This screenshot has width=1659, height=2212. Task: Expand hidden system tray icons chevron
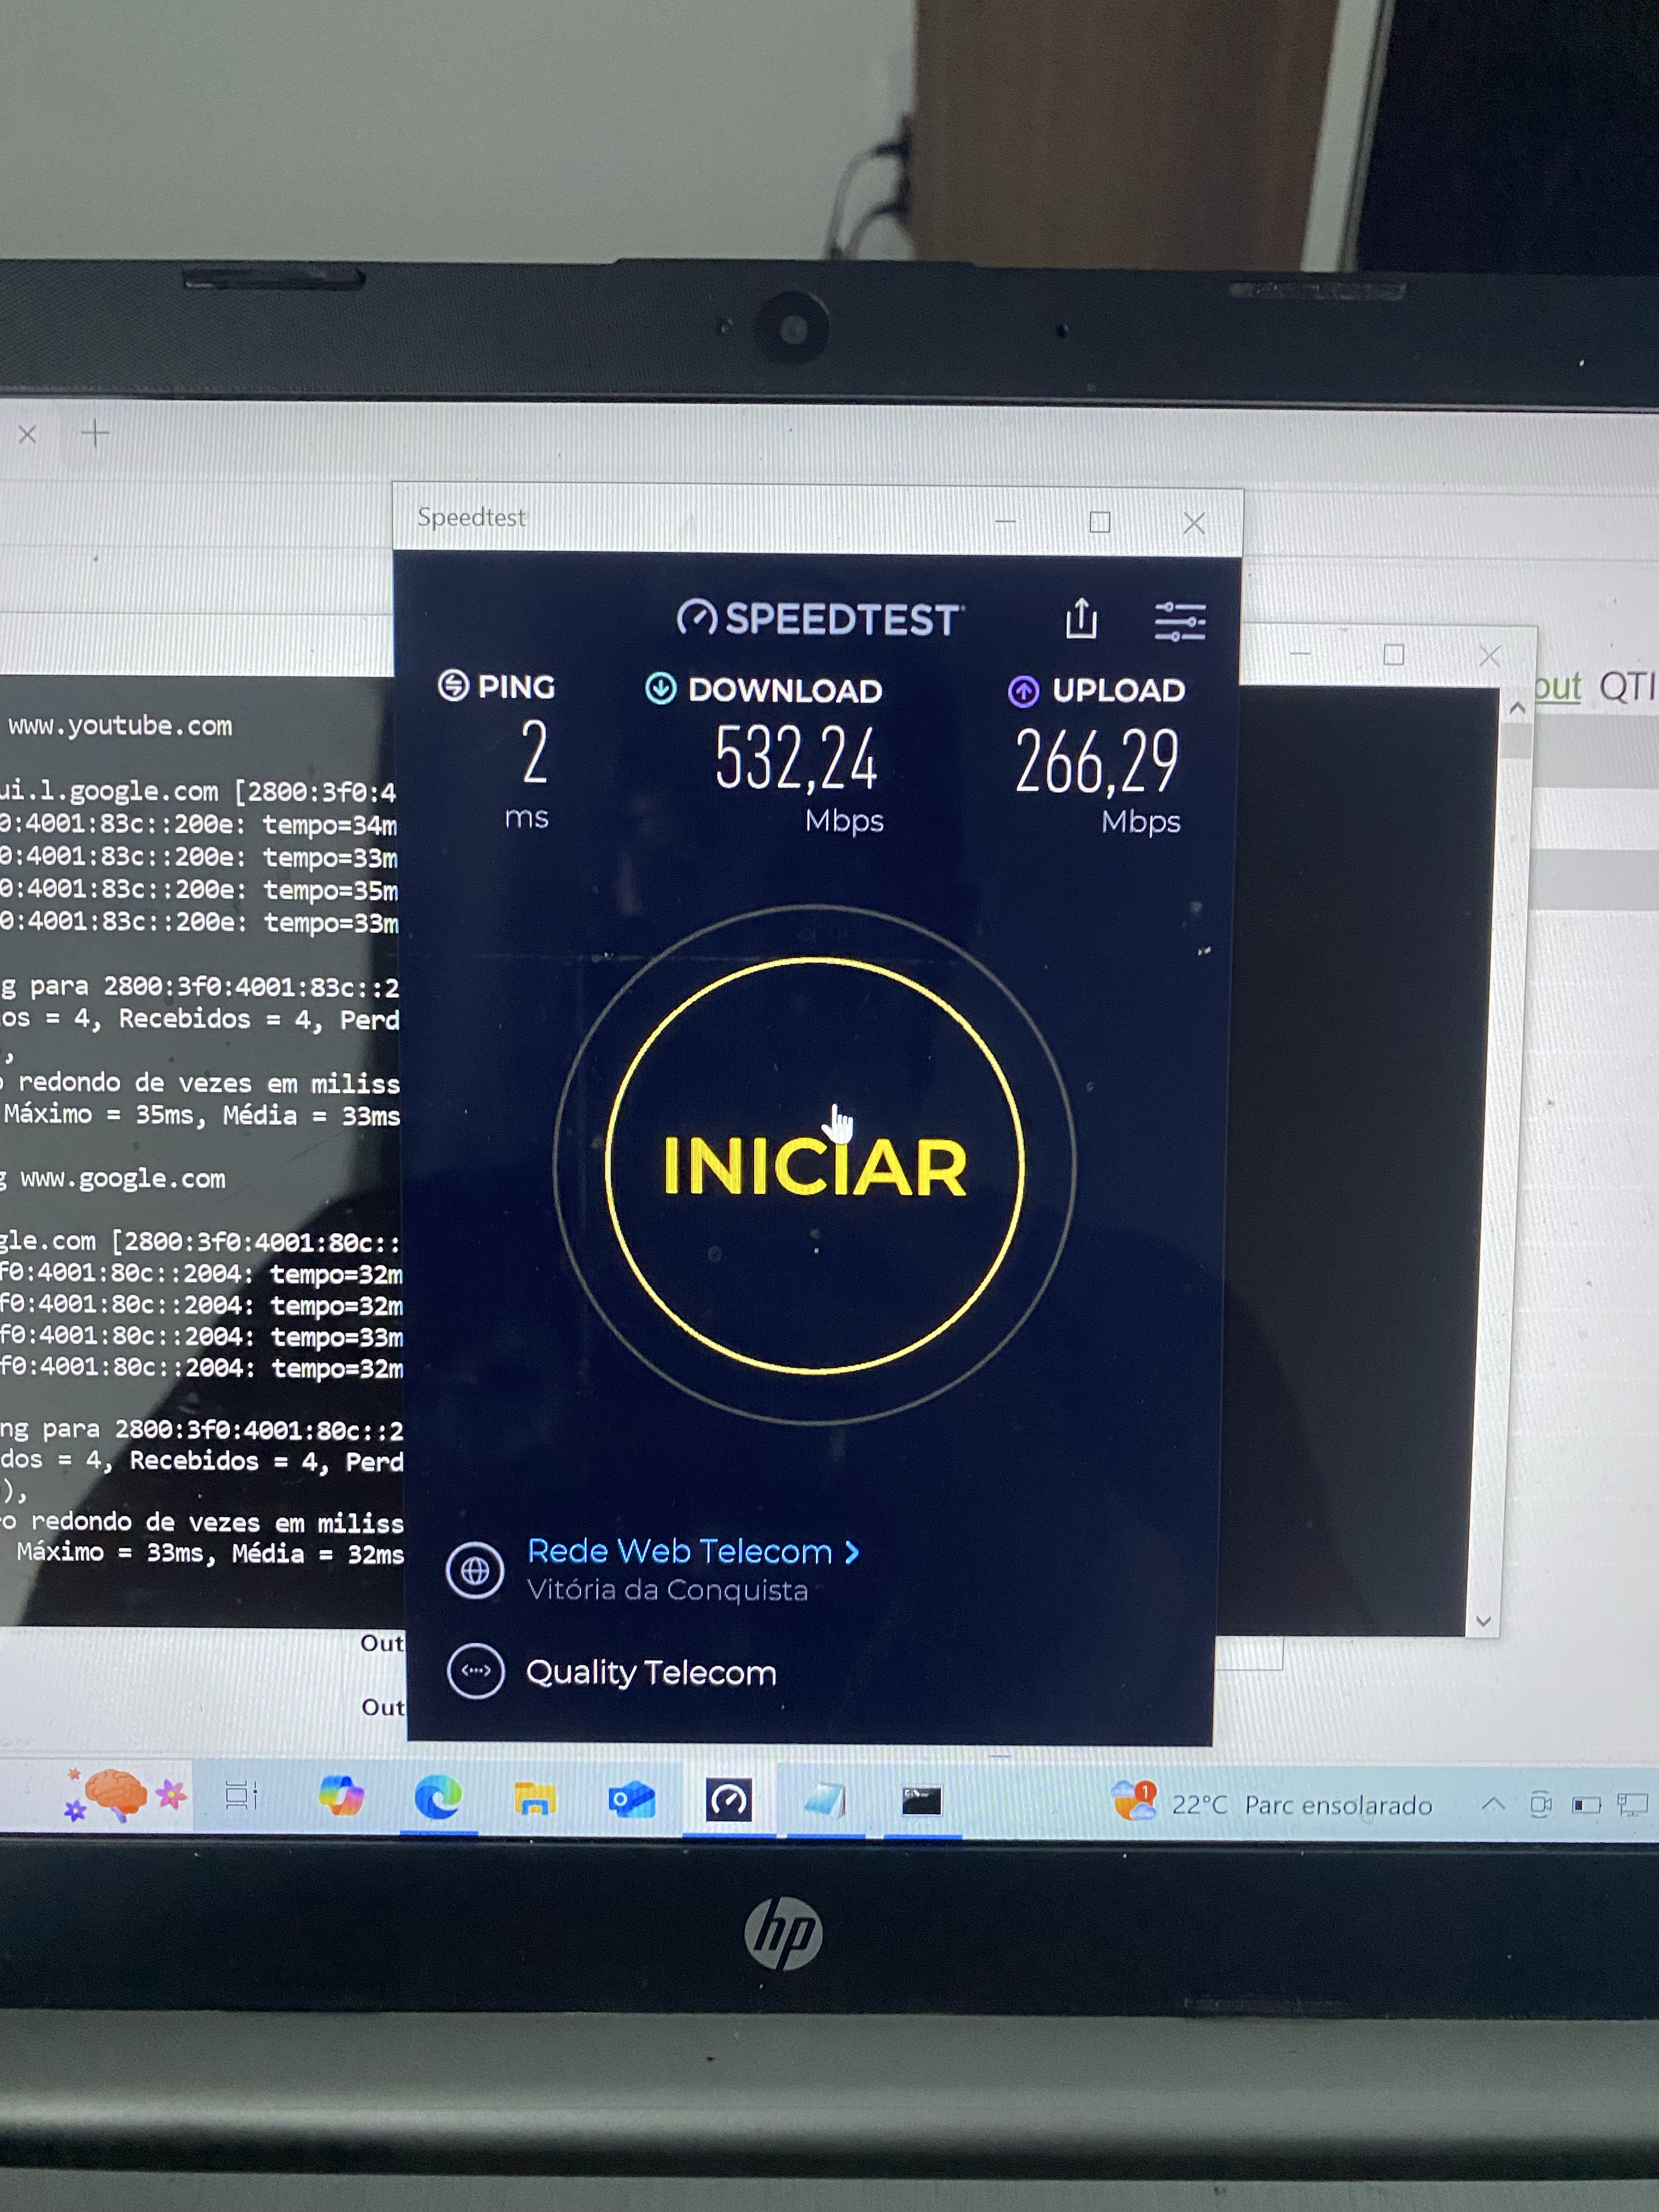pyautogui.click(x=1493, y=1804)
